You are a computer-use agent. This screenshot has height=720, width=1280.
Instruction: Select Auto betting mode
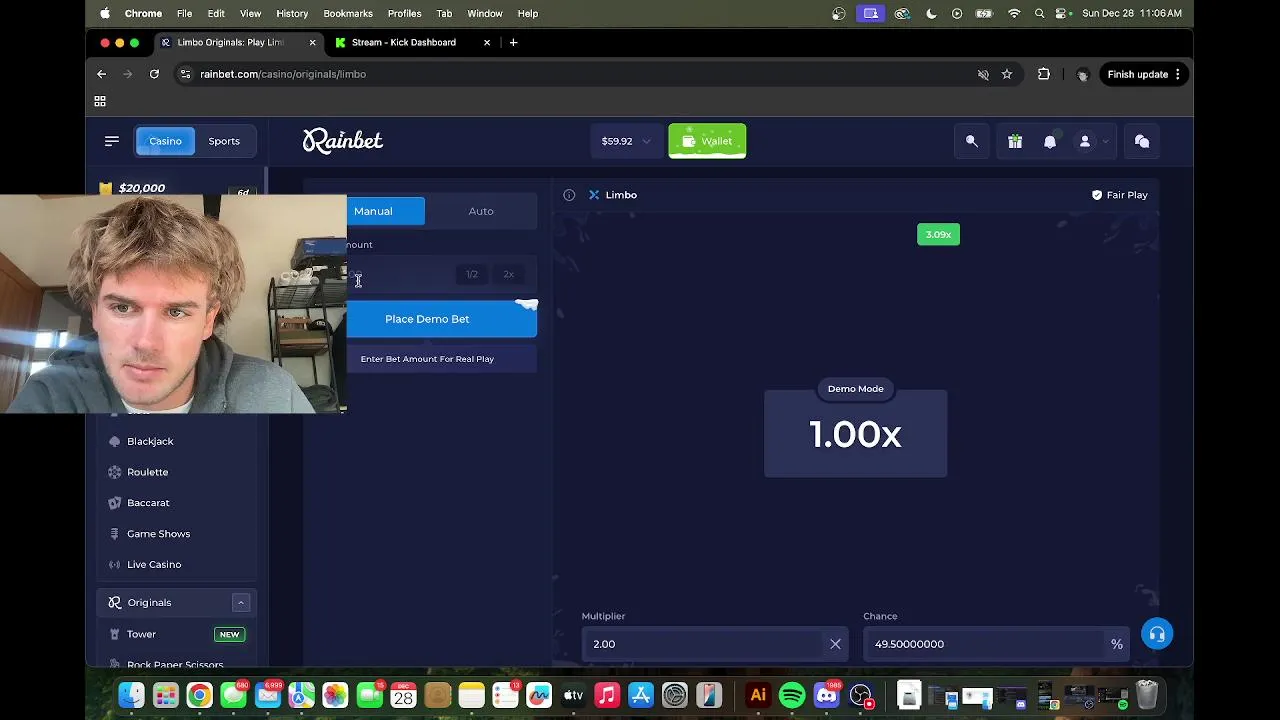(481, 211)
